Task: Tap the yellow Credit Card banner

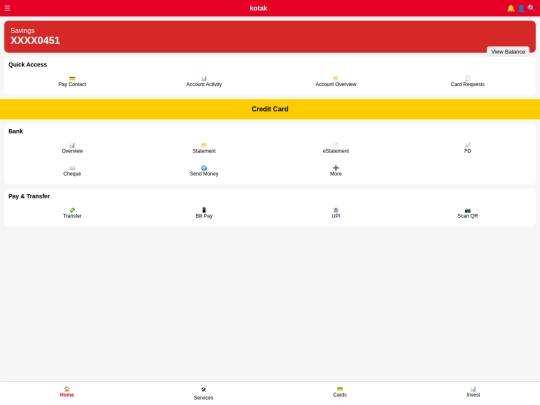Action: coord(270,109)
